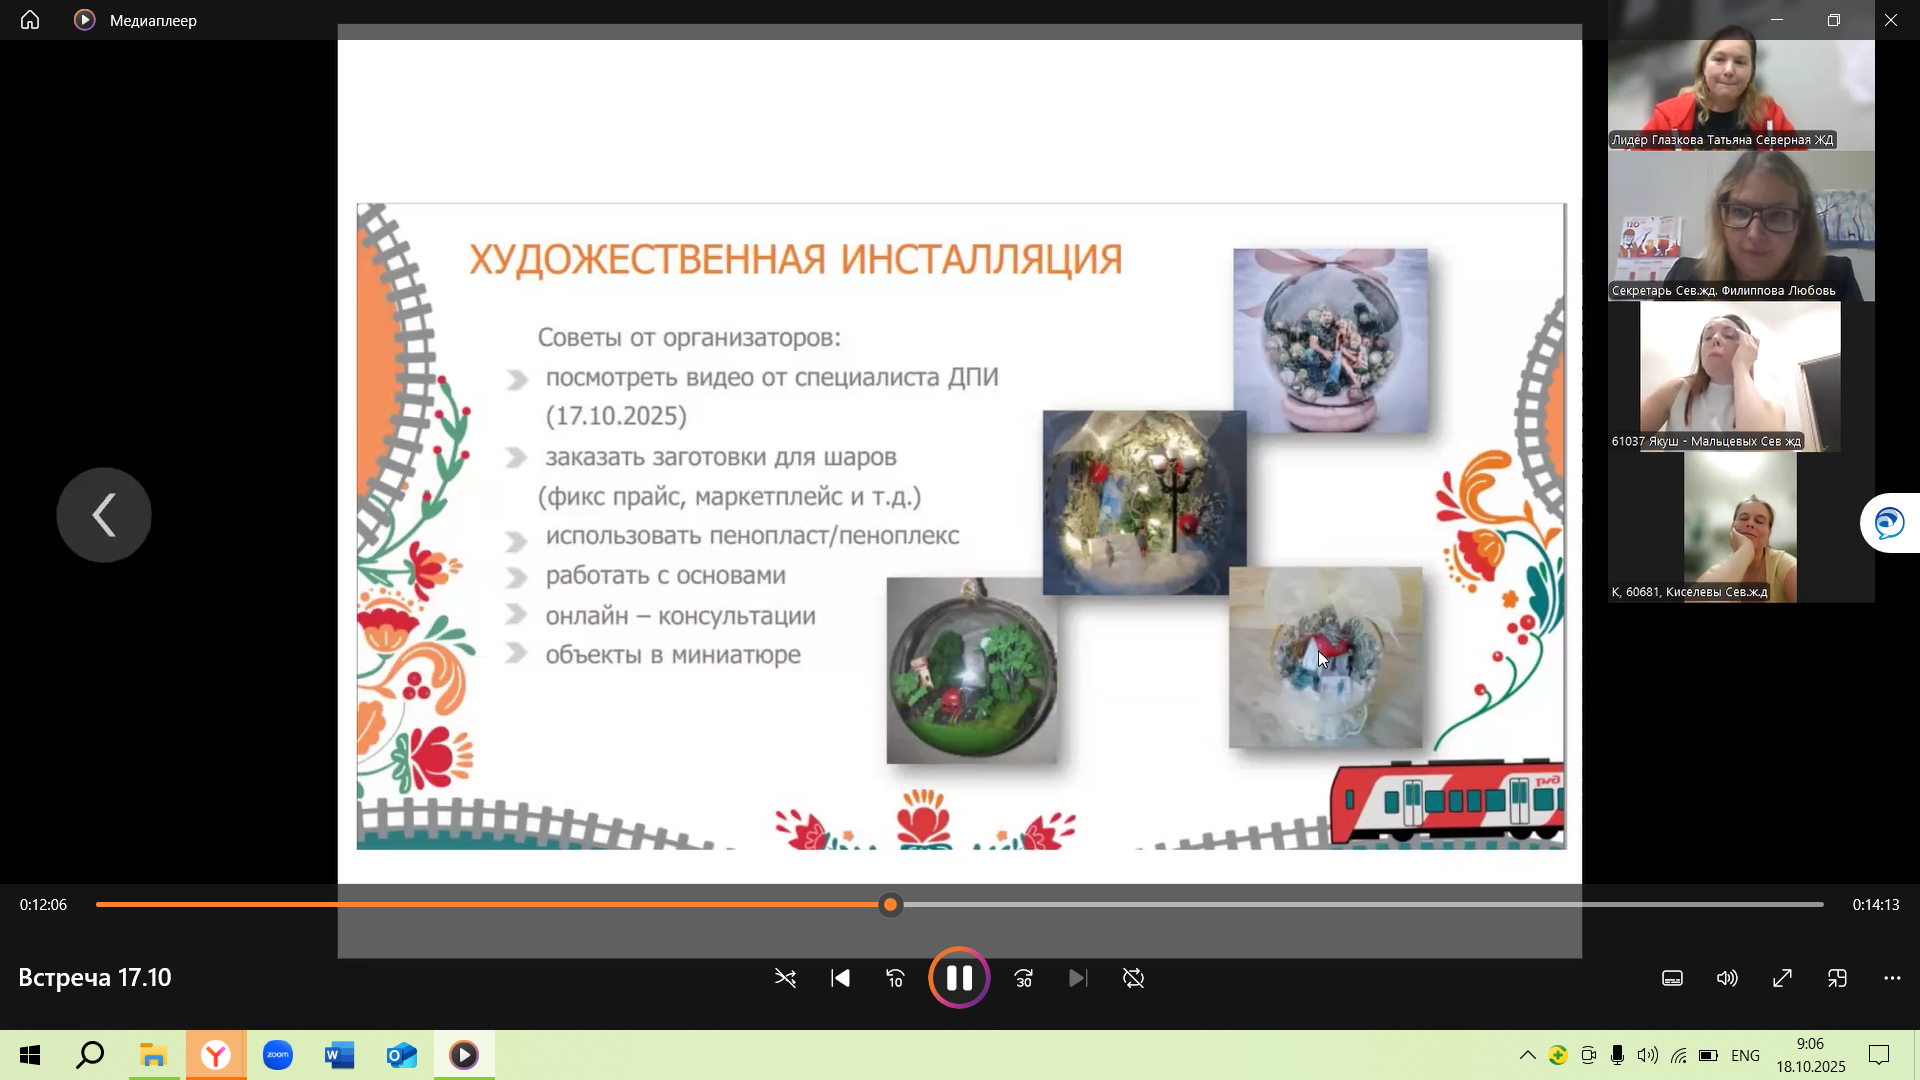1920x1080 pixels.
Task: Show hidden system tray icons
Action: (1527, 1055)
